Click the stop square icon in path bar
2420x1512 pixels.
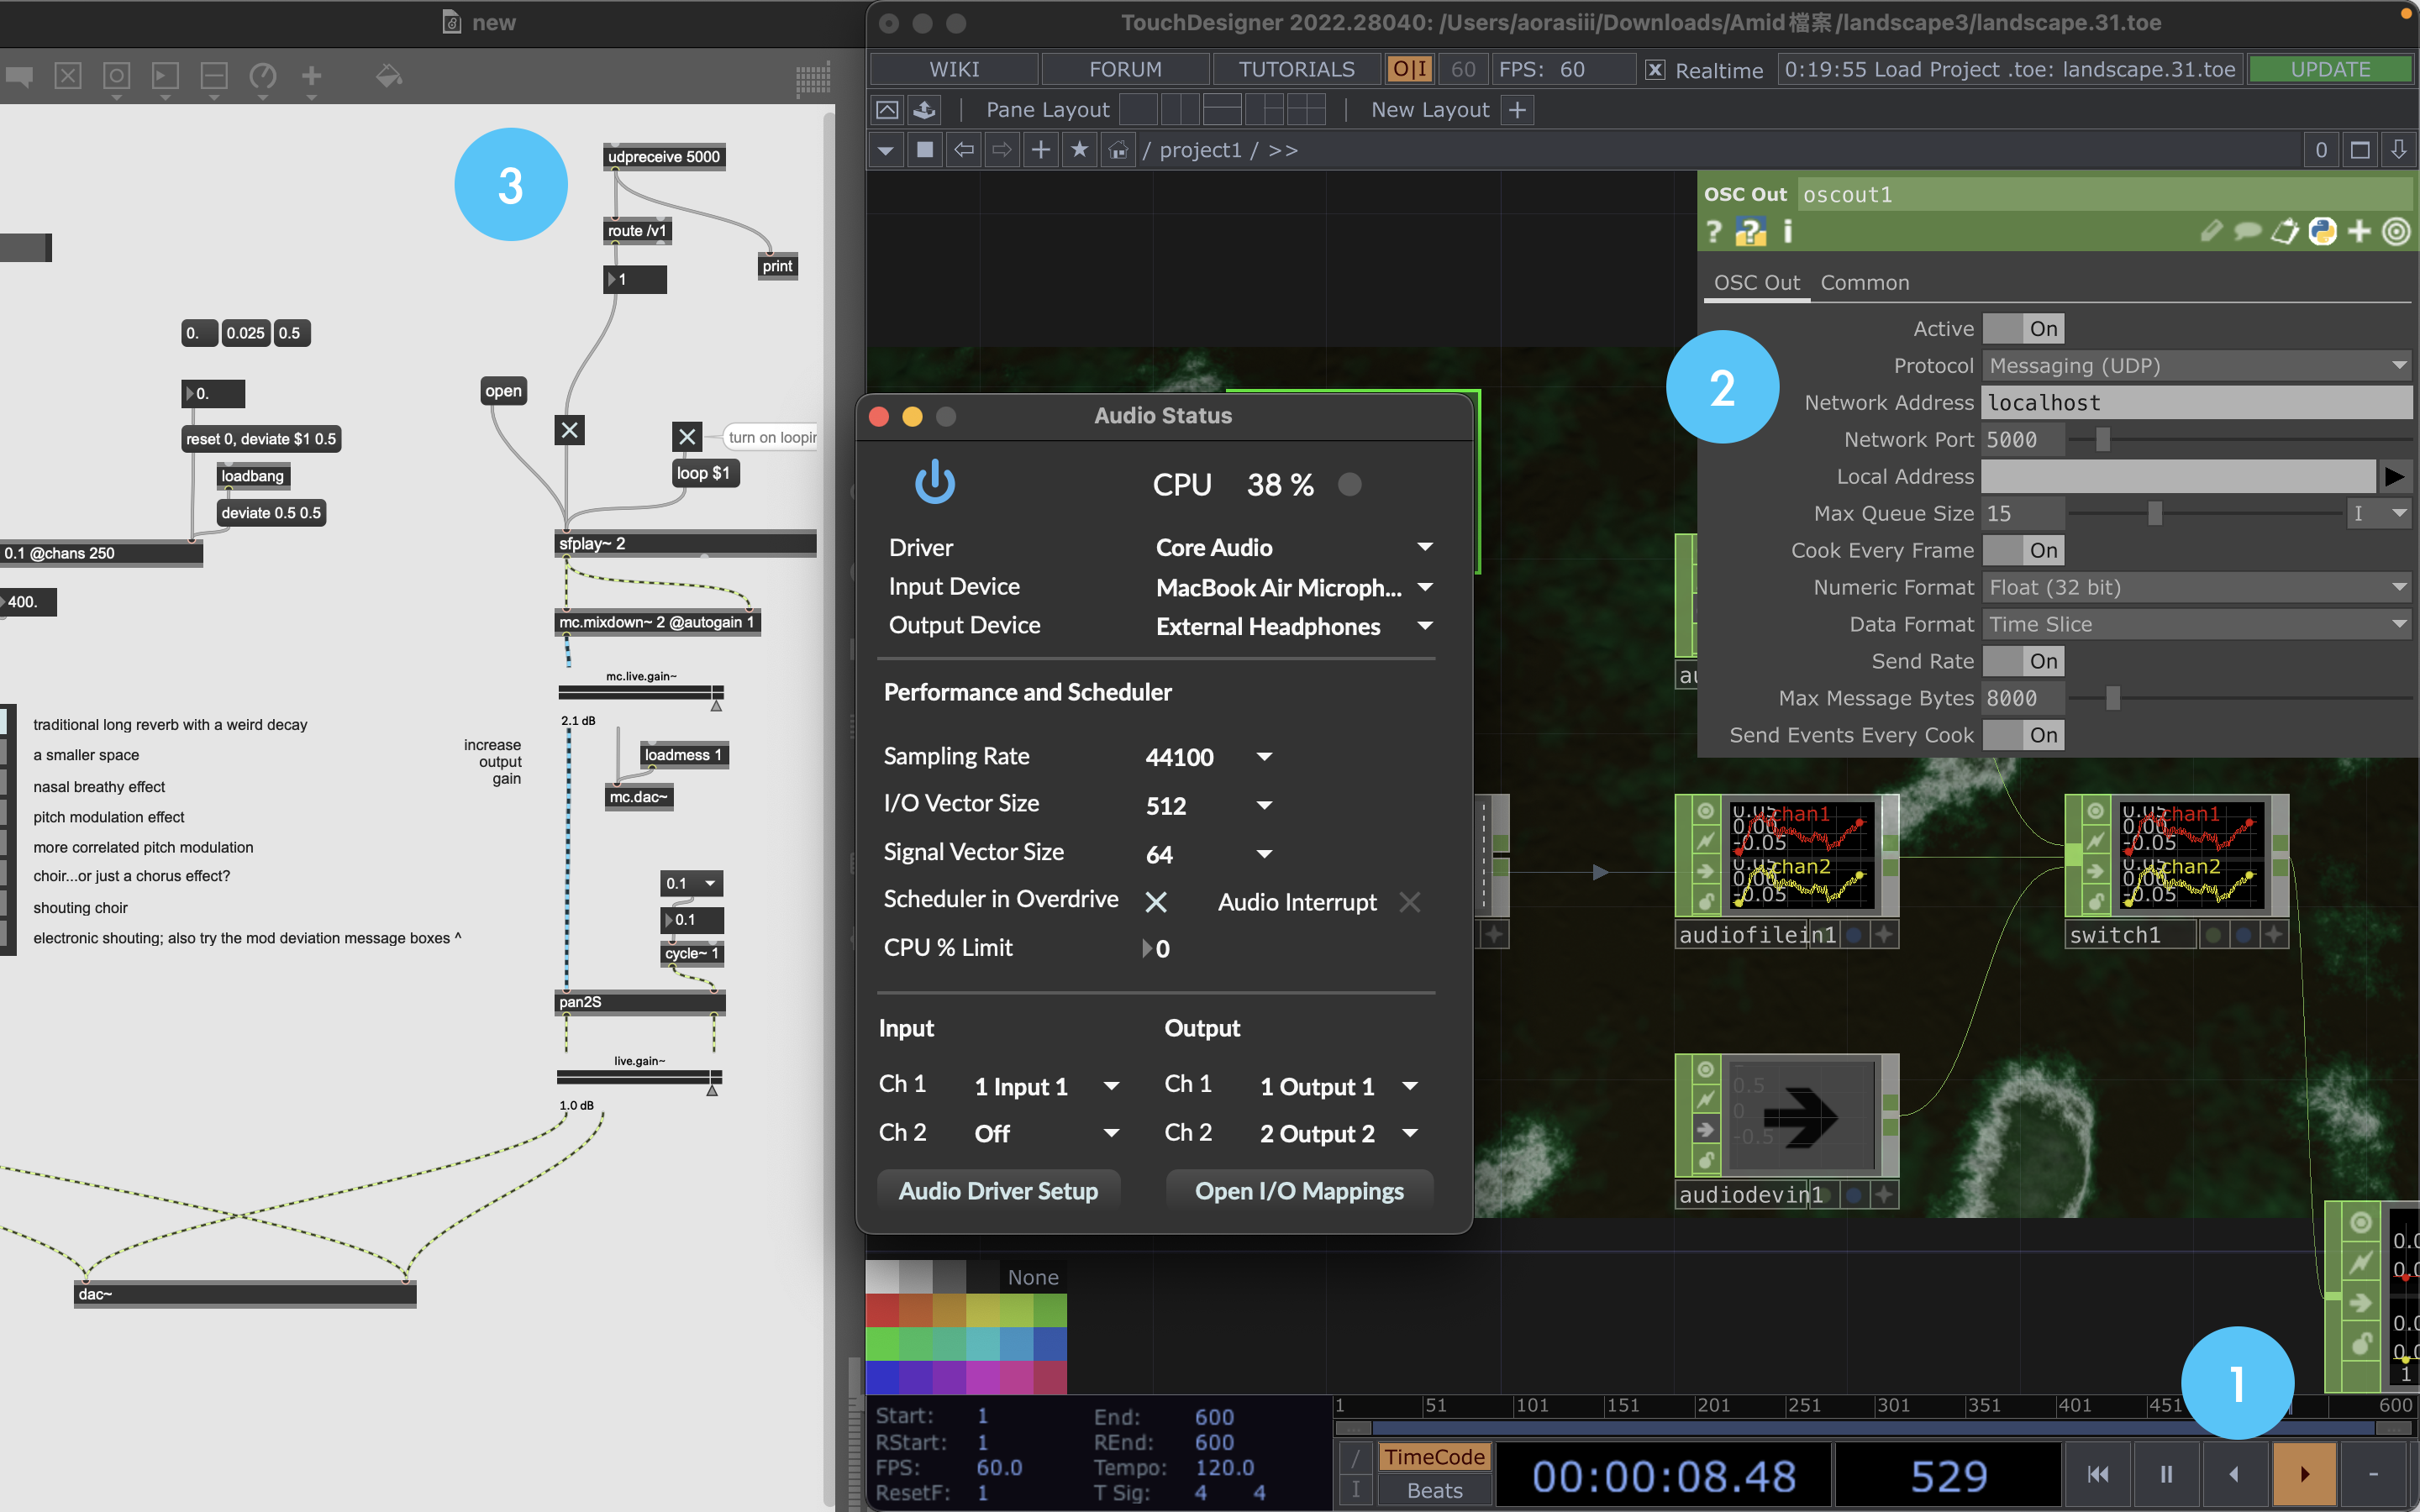(925, 150)
